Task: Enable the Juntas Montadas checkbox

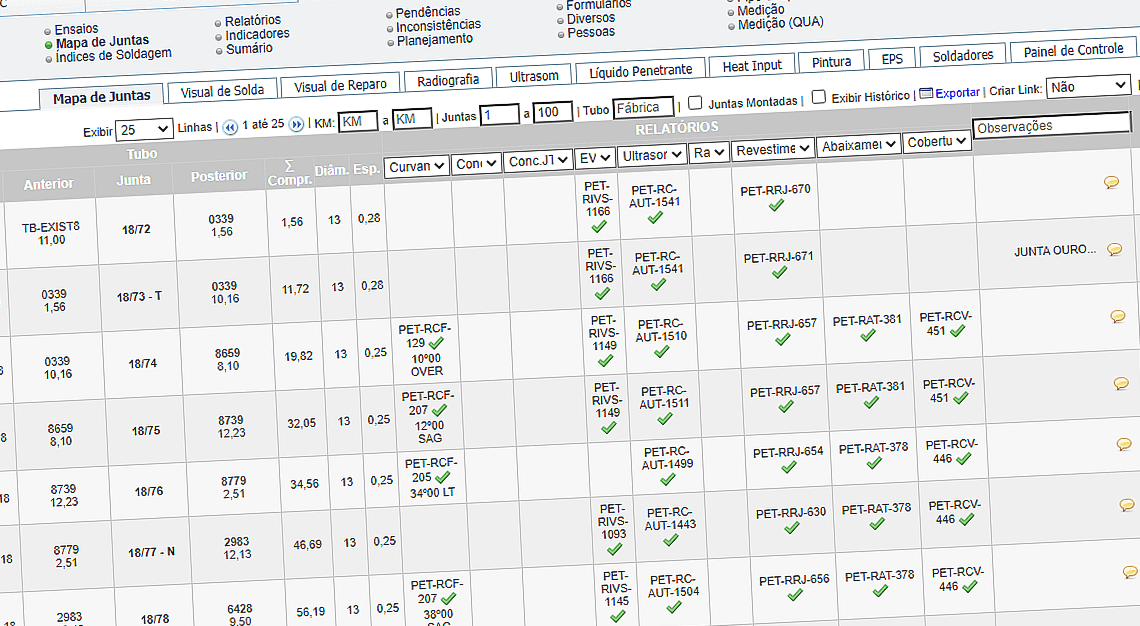Action: point(696,102)
